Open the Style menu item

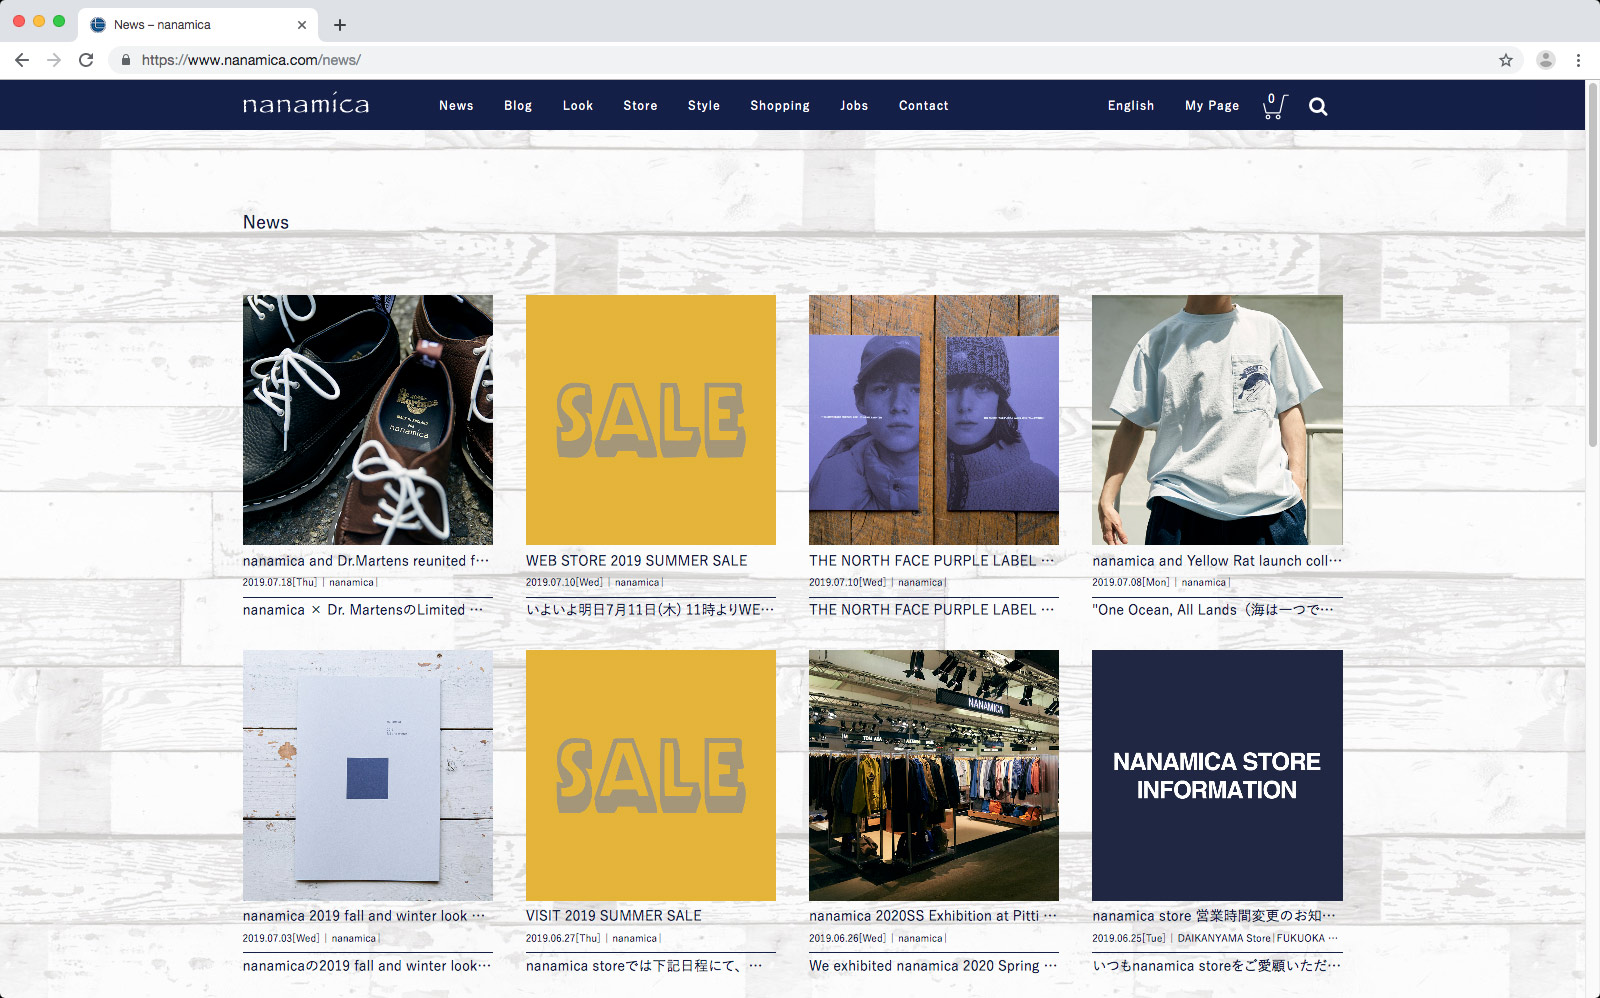pos(704,106)
